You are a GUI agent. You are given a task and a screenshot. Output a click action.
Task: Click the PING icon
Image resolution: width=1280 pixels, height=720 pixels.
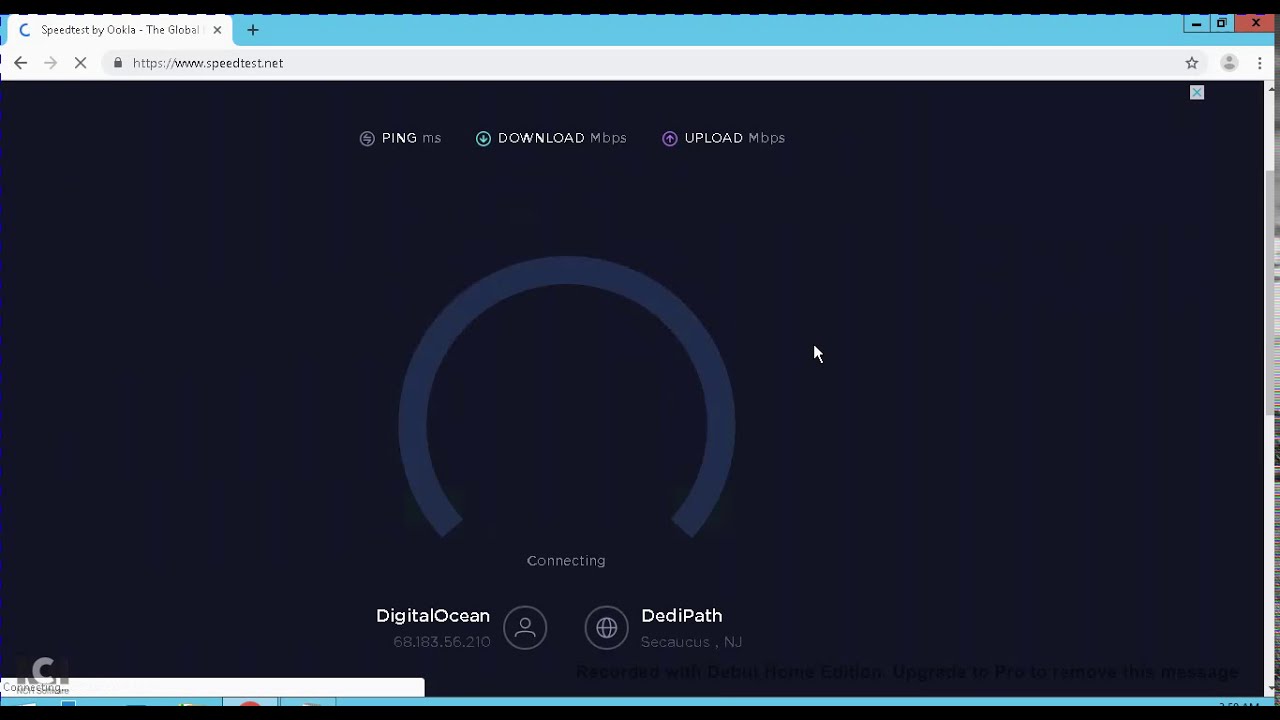[367, 139]
